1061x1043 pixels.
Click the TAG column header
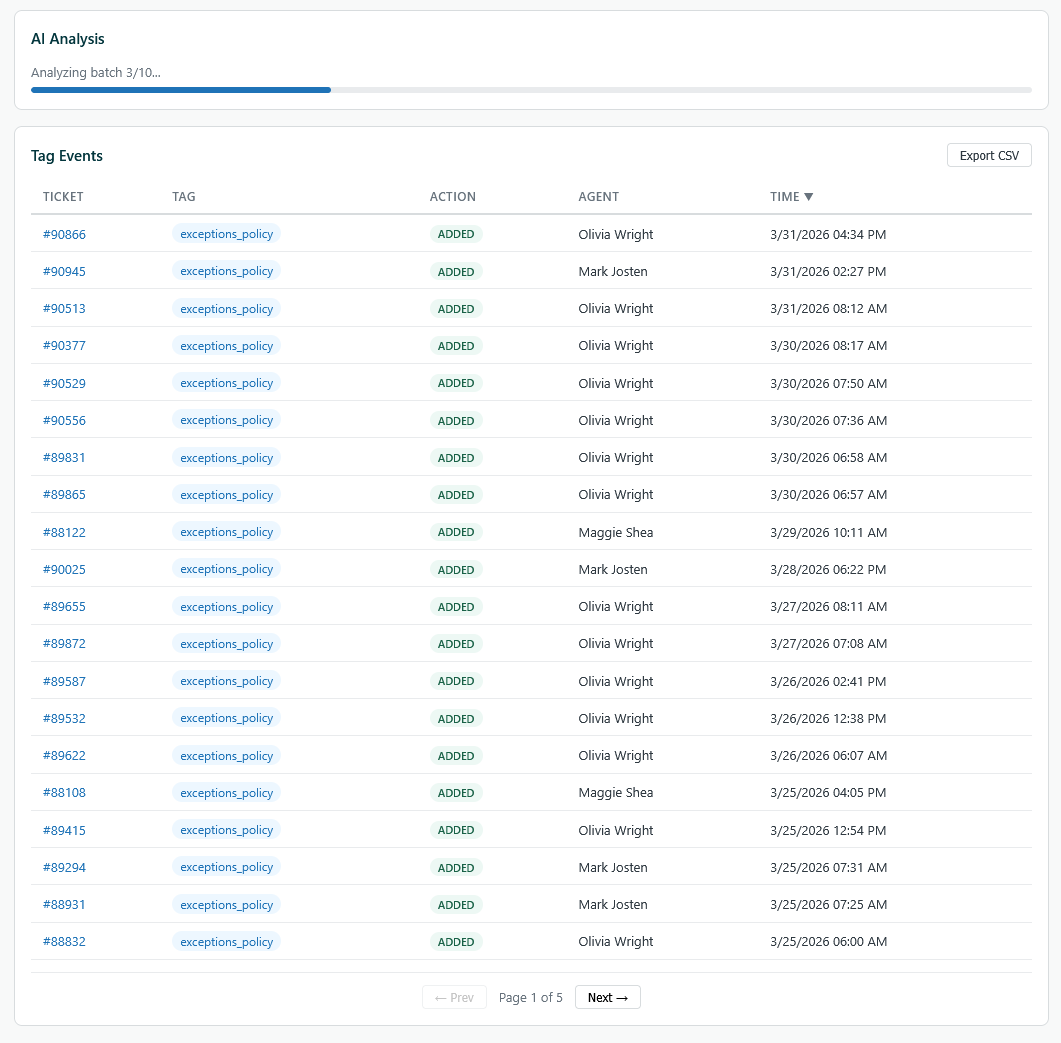pyautogui.click(x=183, y=197)
